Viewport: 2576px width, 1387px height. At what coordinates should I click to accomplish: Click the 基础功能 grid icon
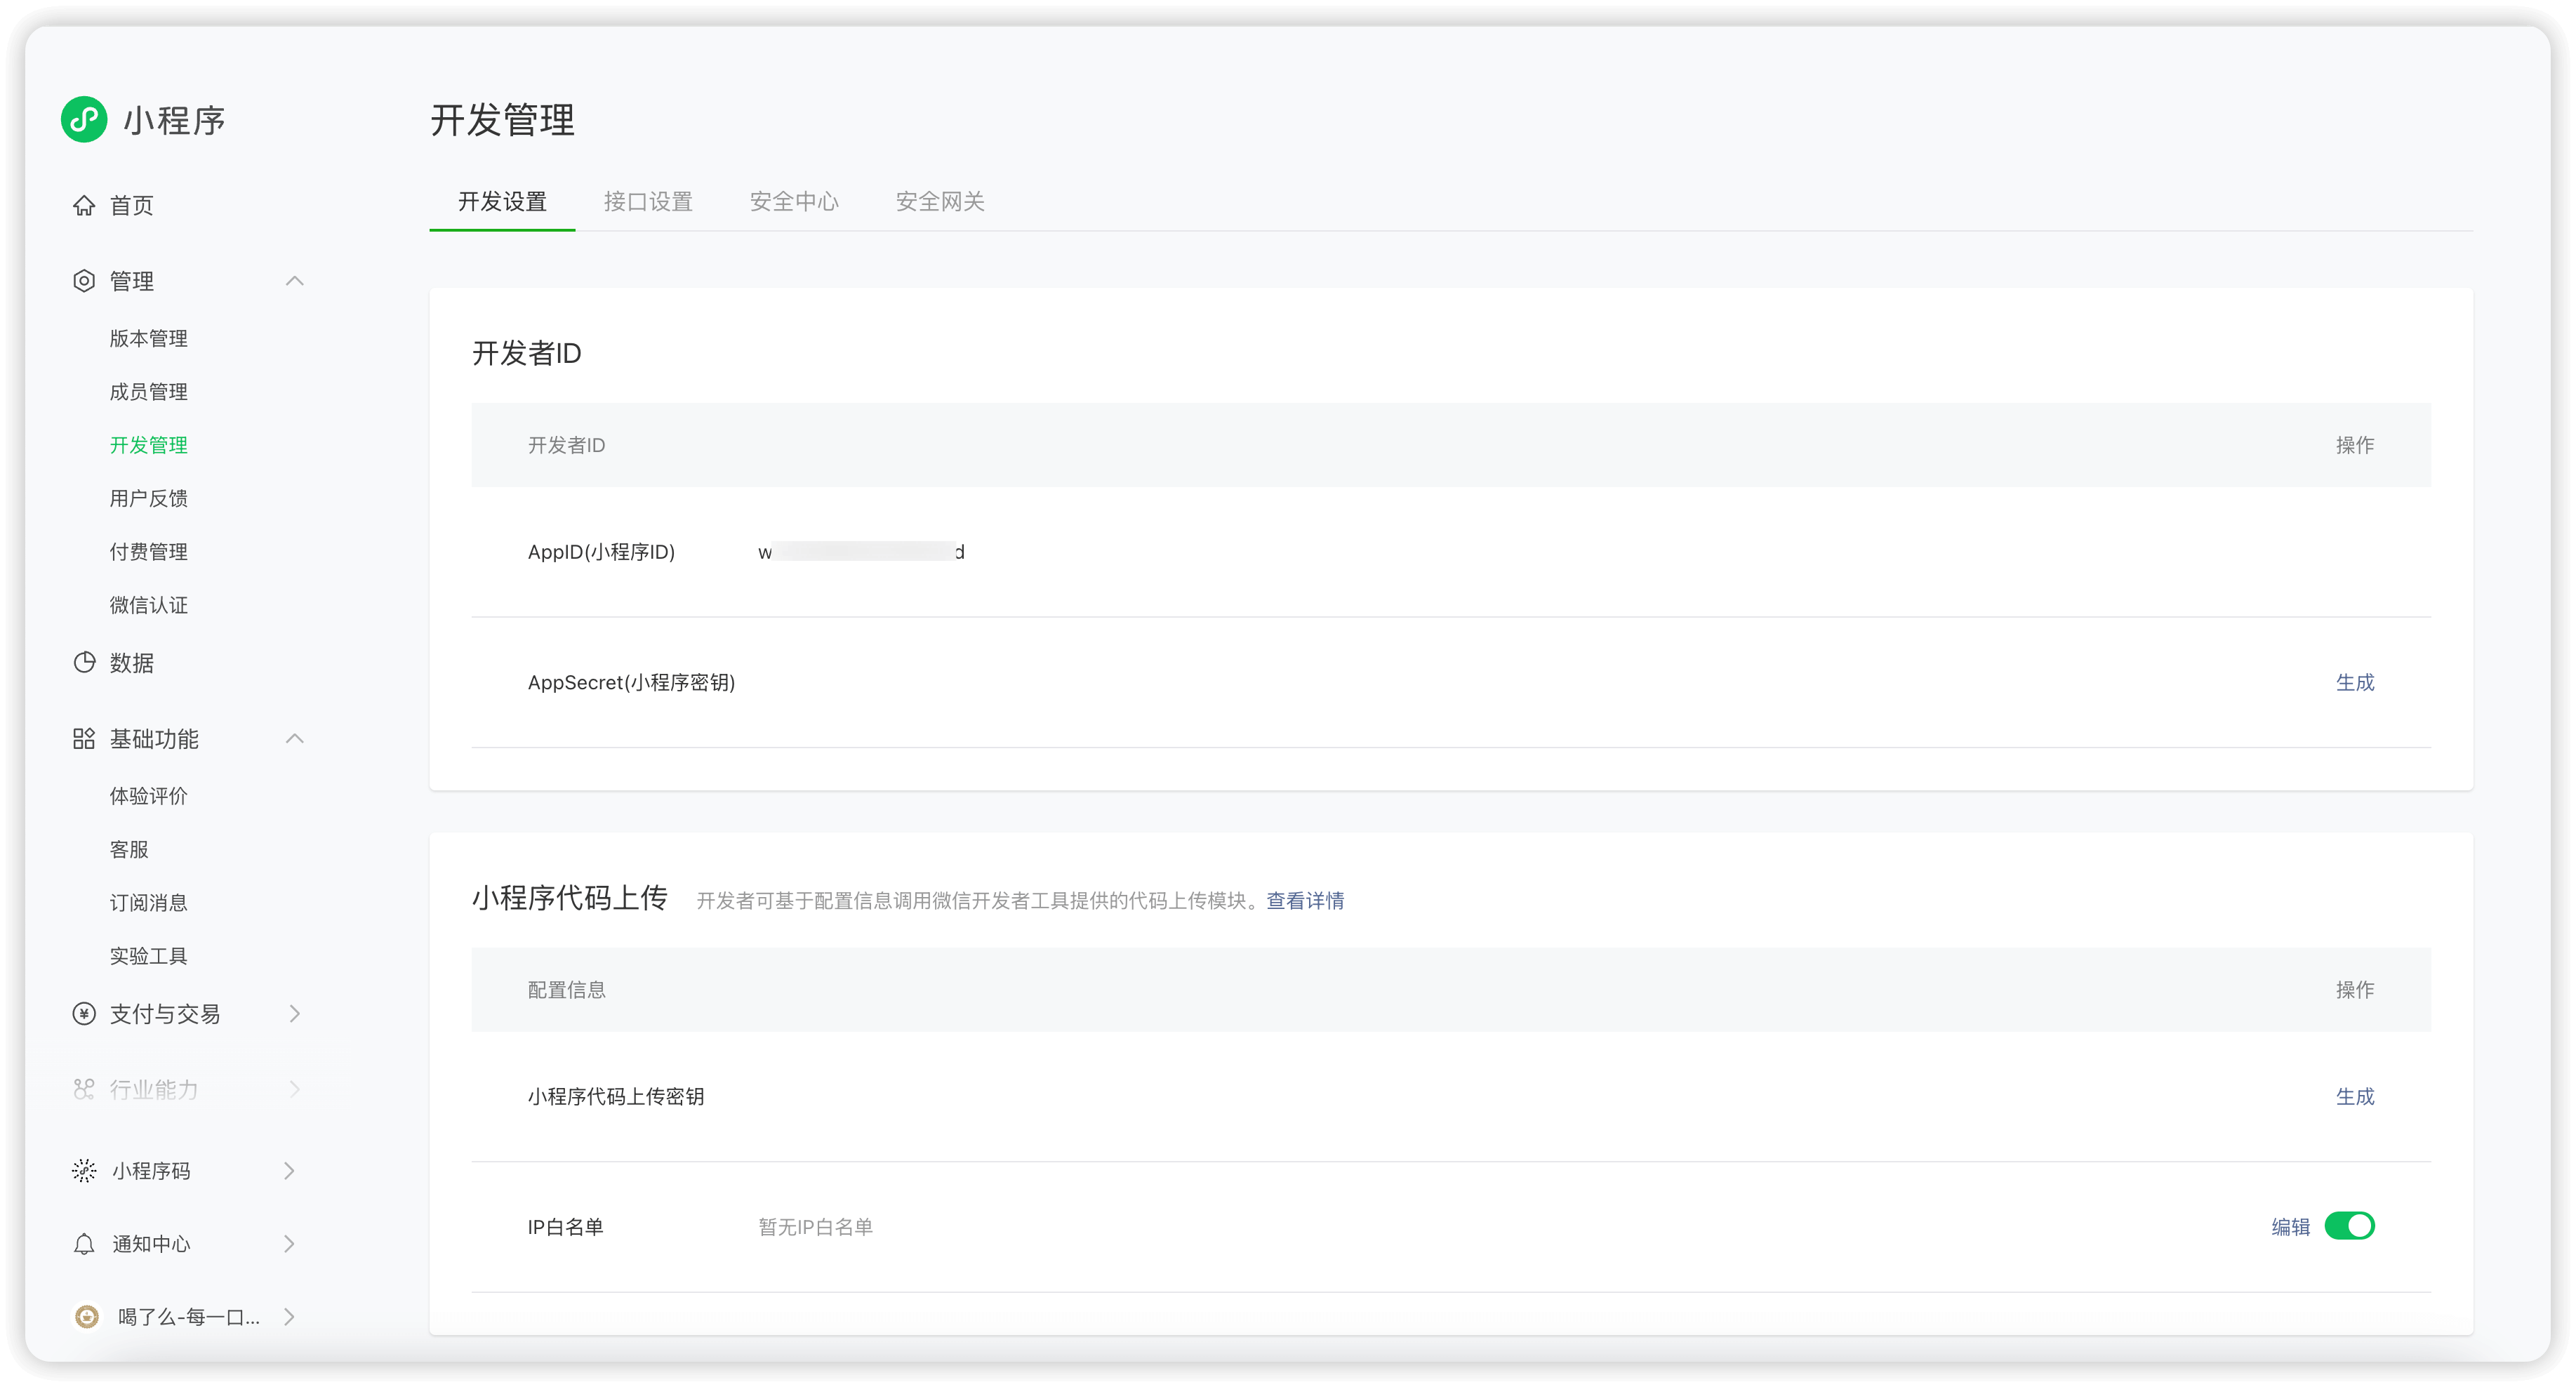tap(84, 738)
